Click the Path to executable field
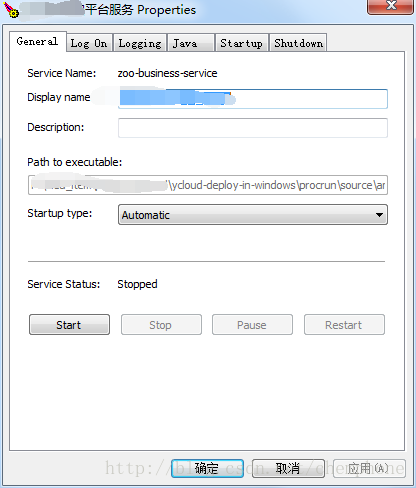 [208, 185]
